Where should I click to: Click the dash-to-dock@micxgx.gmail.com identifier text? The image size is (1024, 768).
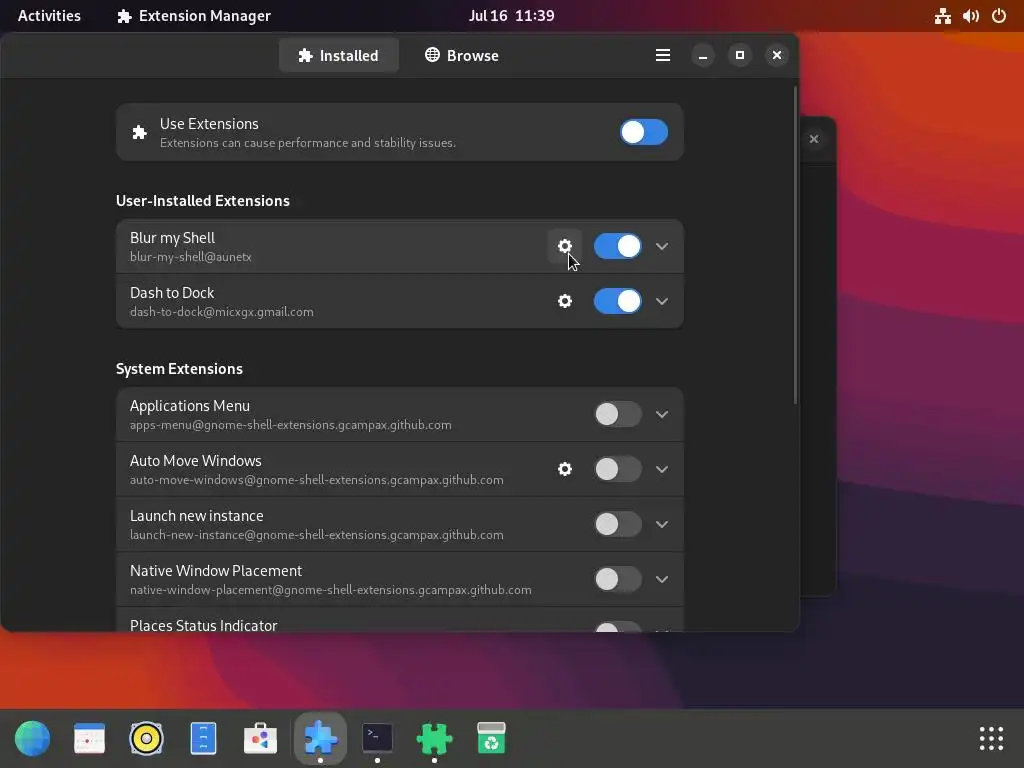point(221,312)
